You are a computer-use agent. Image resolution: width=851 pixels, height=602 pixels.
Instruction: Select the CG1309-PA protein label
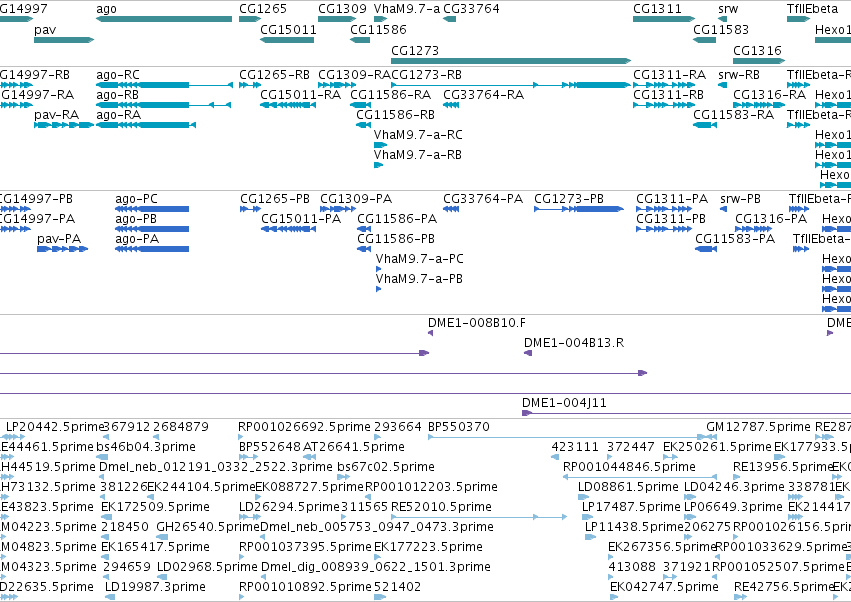pyautogui.click(x=356, y=199)
